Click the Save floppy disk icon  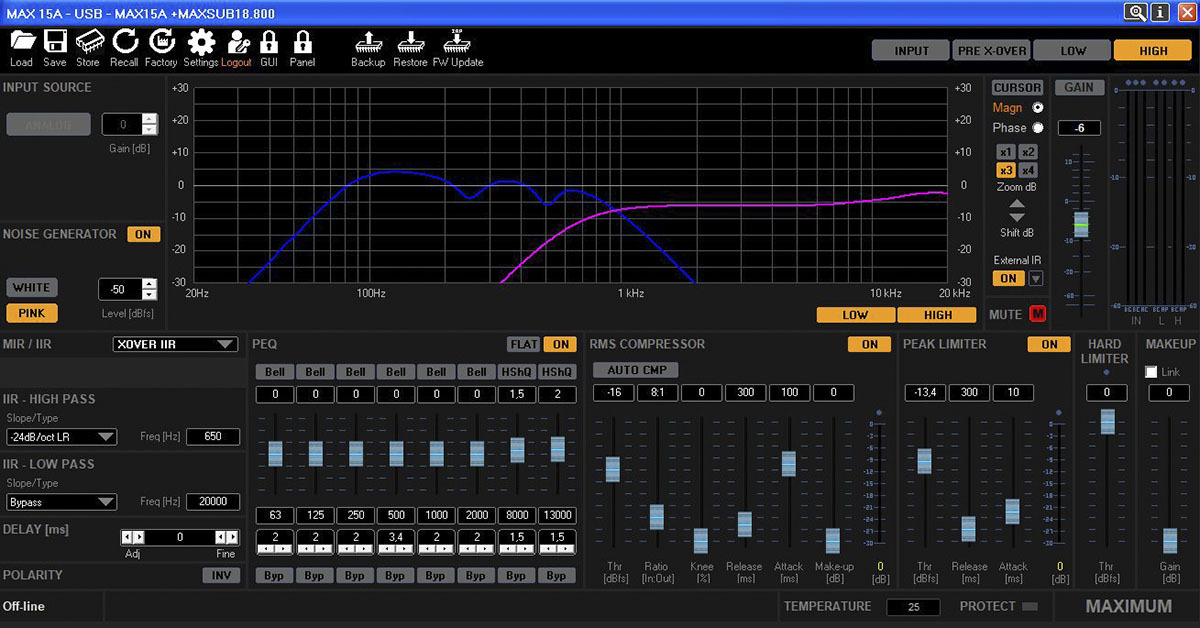pyautogui.click(x=55, y=42)
